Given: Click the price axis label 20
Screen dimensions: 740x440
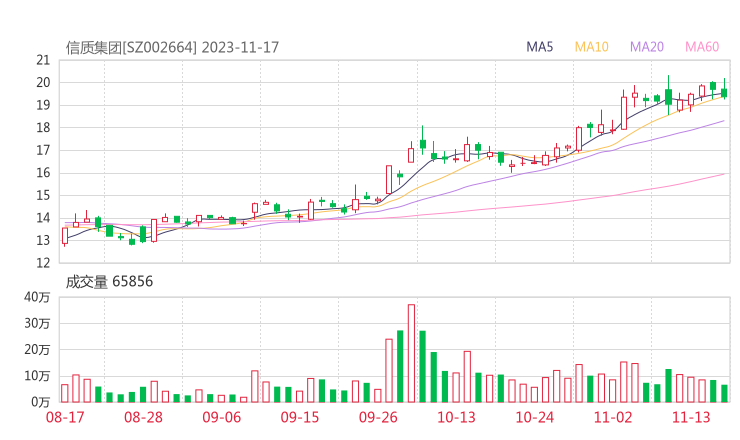Looking at the screenshot, I should pyautogui.click(x=43, y=83).
